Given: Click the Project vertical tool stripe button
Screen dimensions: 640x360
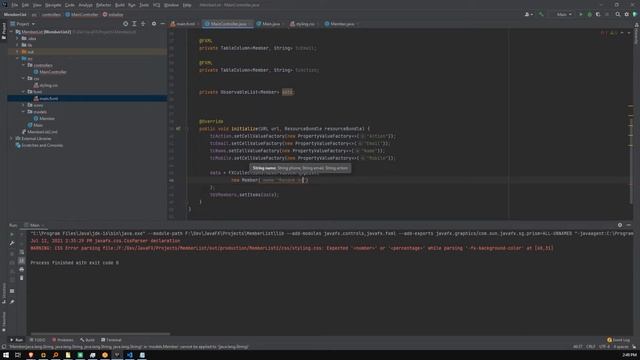Looking at the screenshot, I should point(4,31).
